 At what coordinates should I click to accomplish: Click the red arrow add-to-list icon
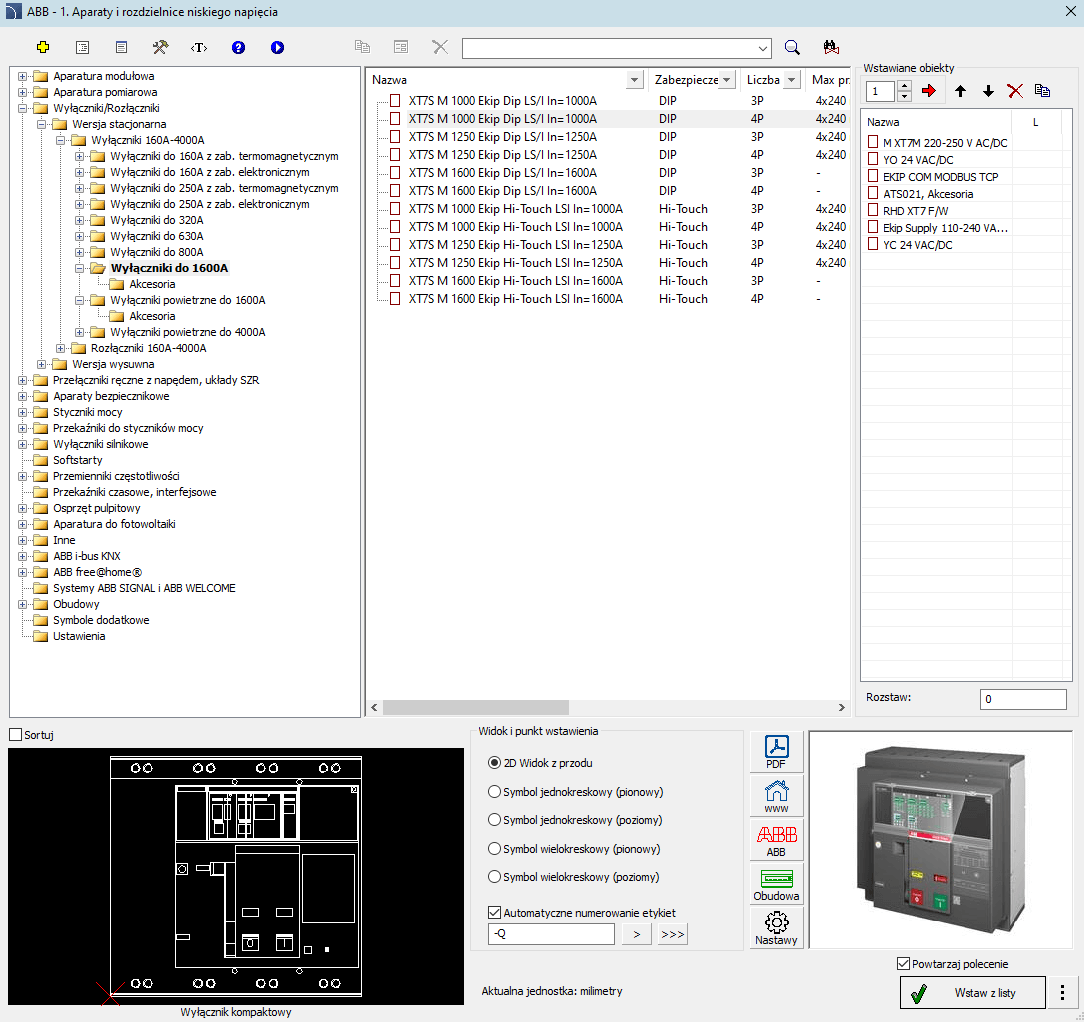coord(928,91)
